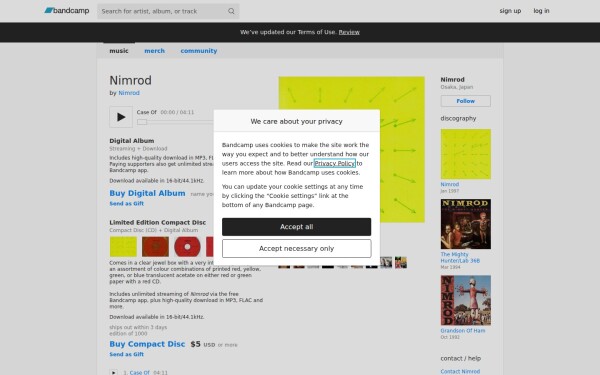The image size is (600, 375).
Task: Click Send as Gift under Compact Disc
Action: (127, 354)
